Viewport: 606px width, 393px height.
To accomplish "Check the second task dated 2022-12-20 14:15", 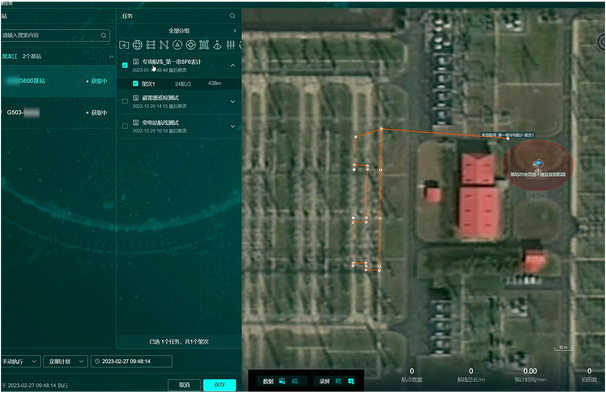I will [x=125, y=102].
